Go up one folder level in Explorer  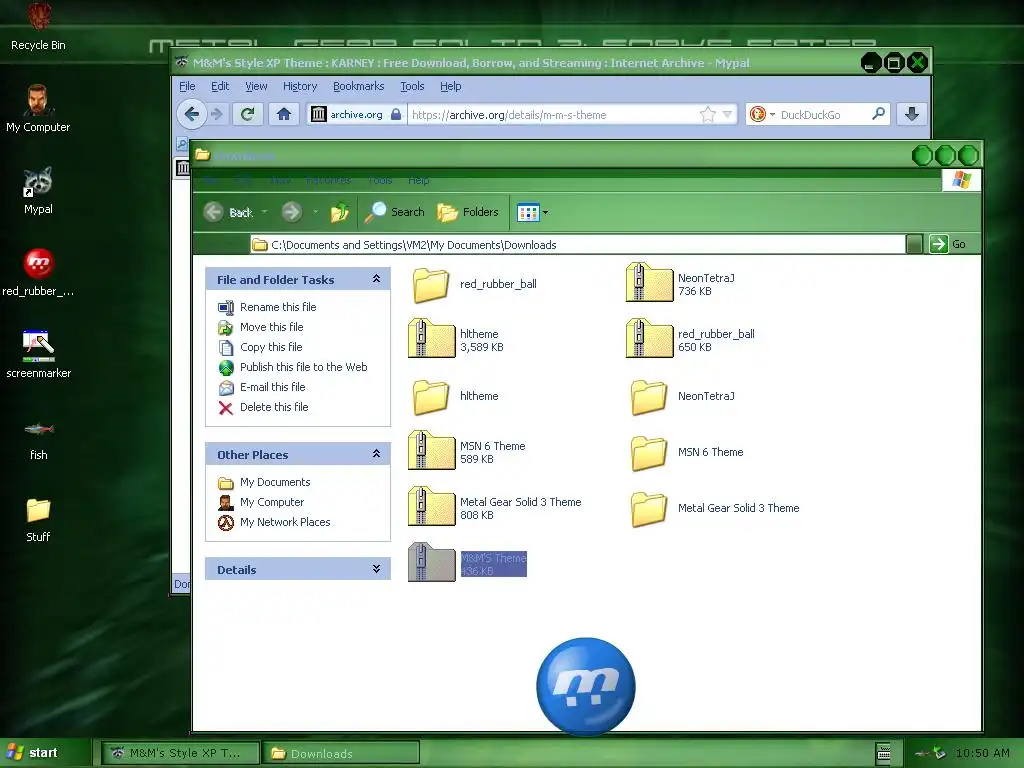(x=339, y=212)
